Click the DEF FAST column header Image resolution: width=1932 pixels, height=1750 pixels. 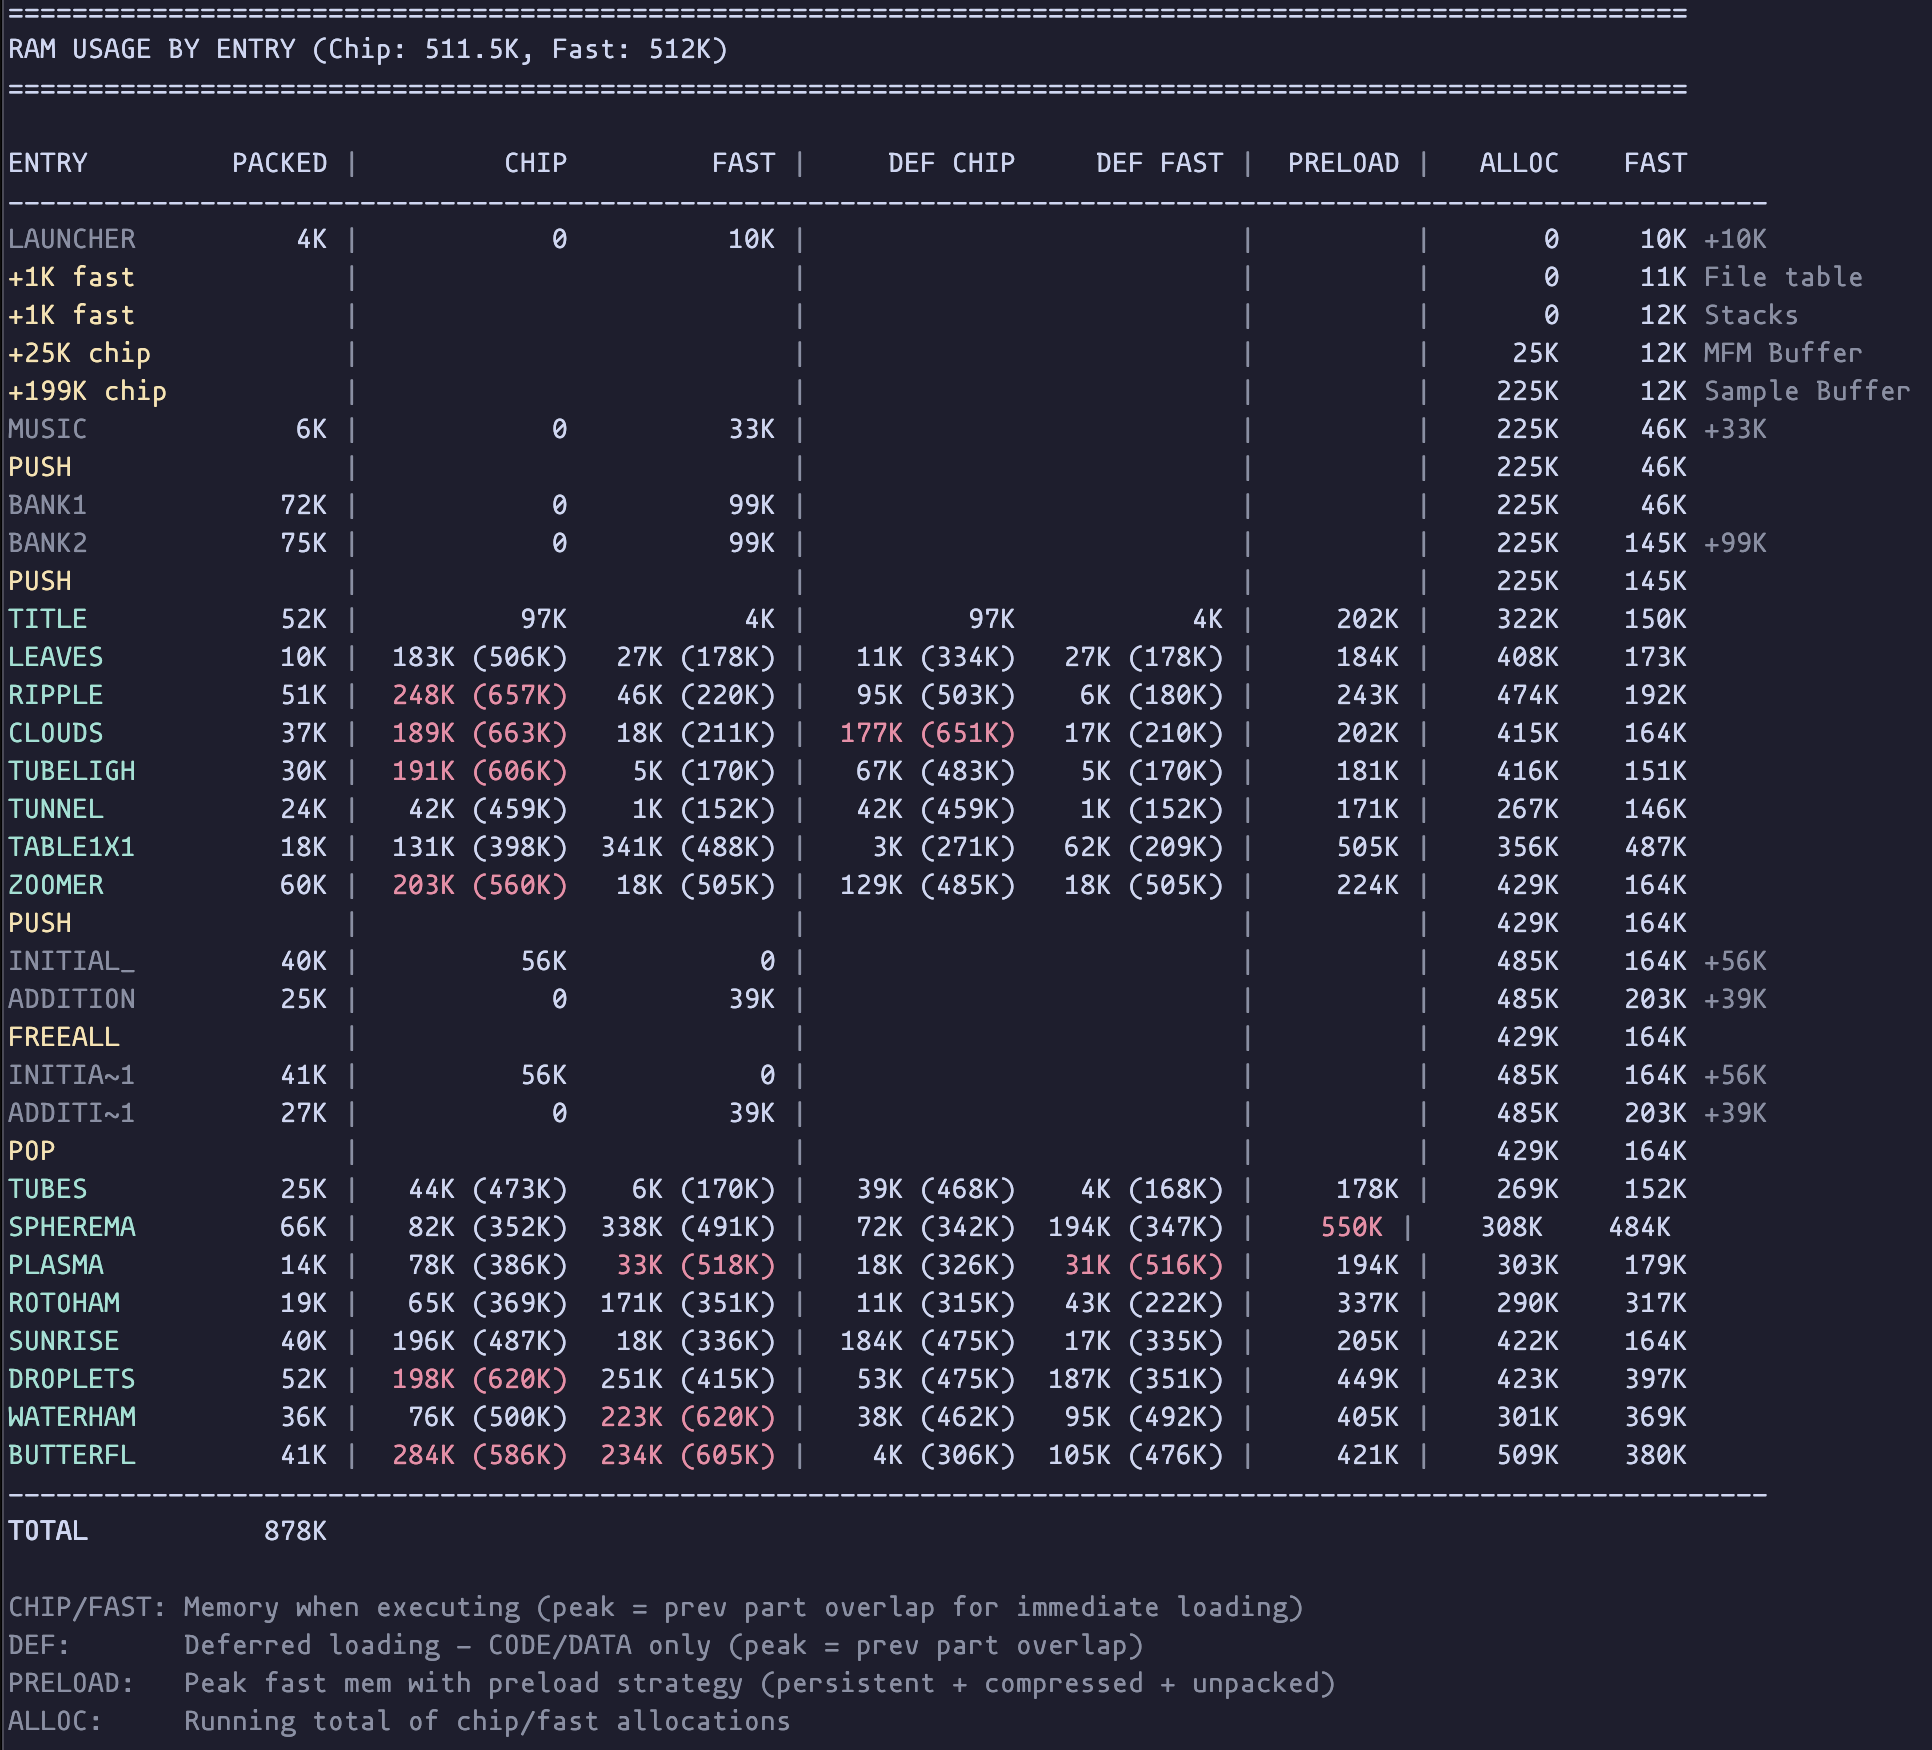click(x=1160, y=163)
